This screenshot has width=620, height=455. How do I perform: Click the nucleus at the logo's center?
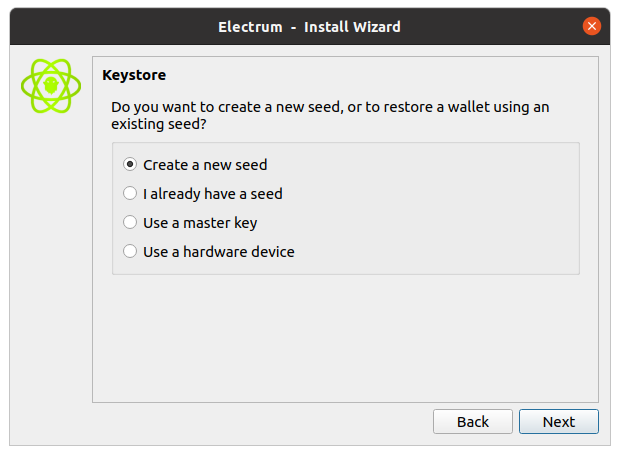pos(51,86)
